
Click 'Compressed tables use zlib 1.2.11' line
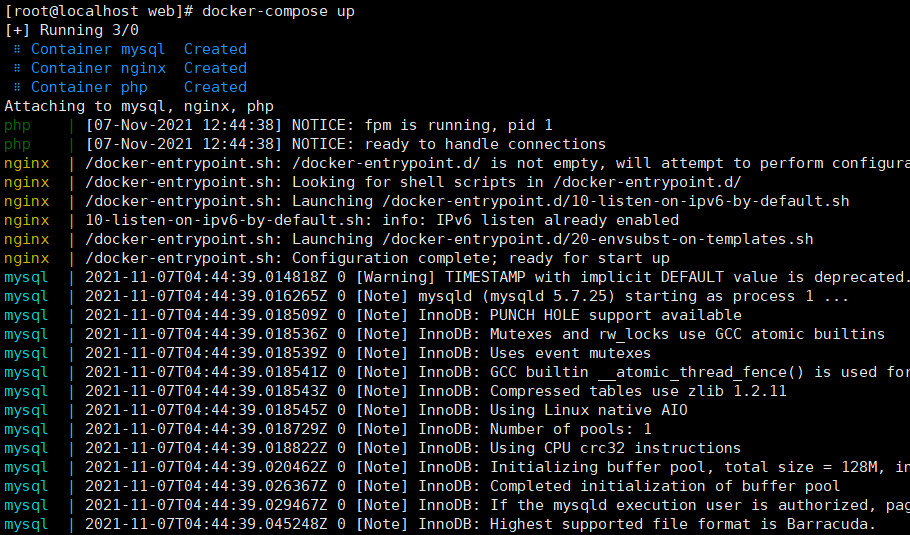point(638,392)
